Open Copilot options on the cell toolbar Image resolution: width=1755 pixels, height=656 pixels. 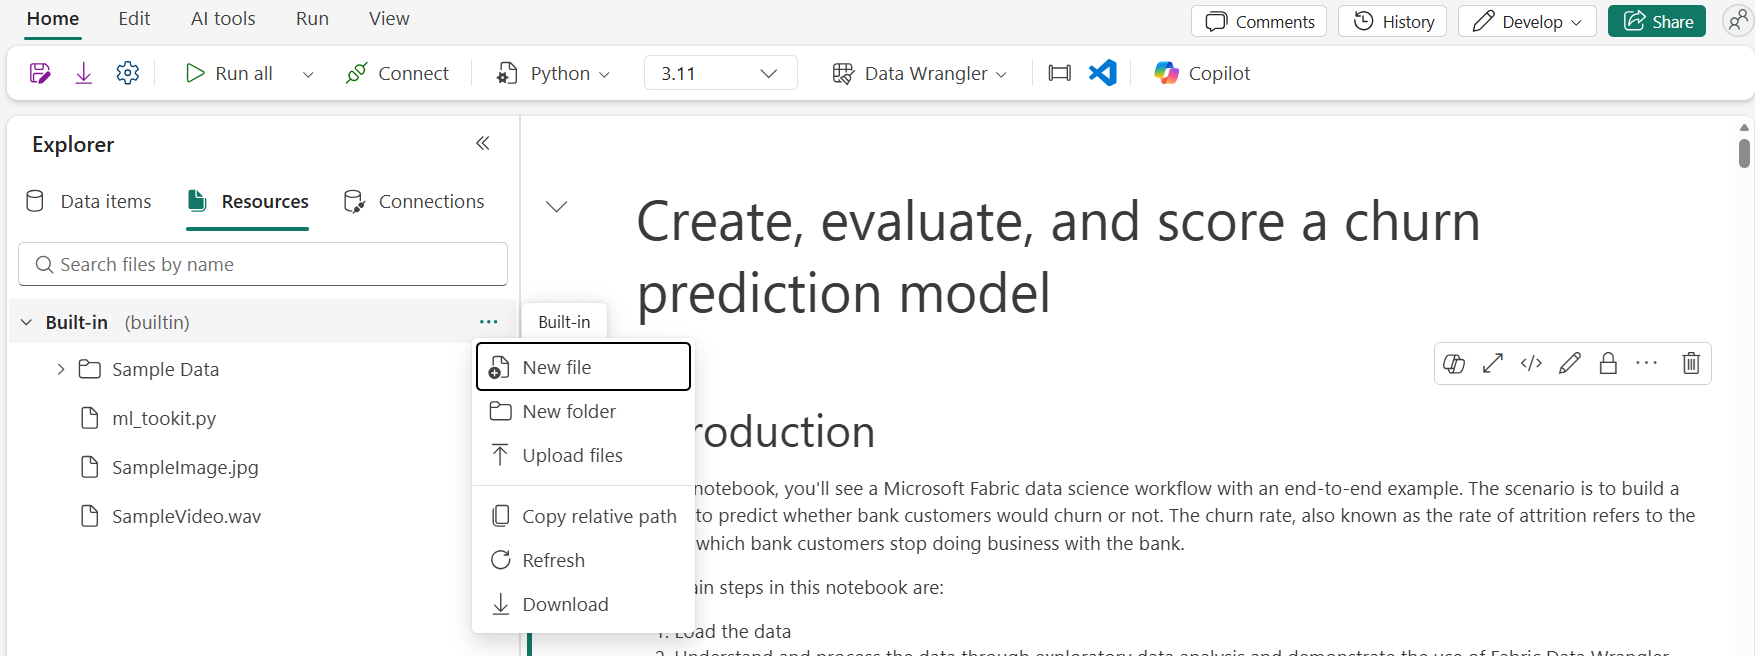(x=1454, y=363)
